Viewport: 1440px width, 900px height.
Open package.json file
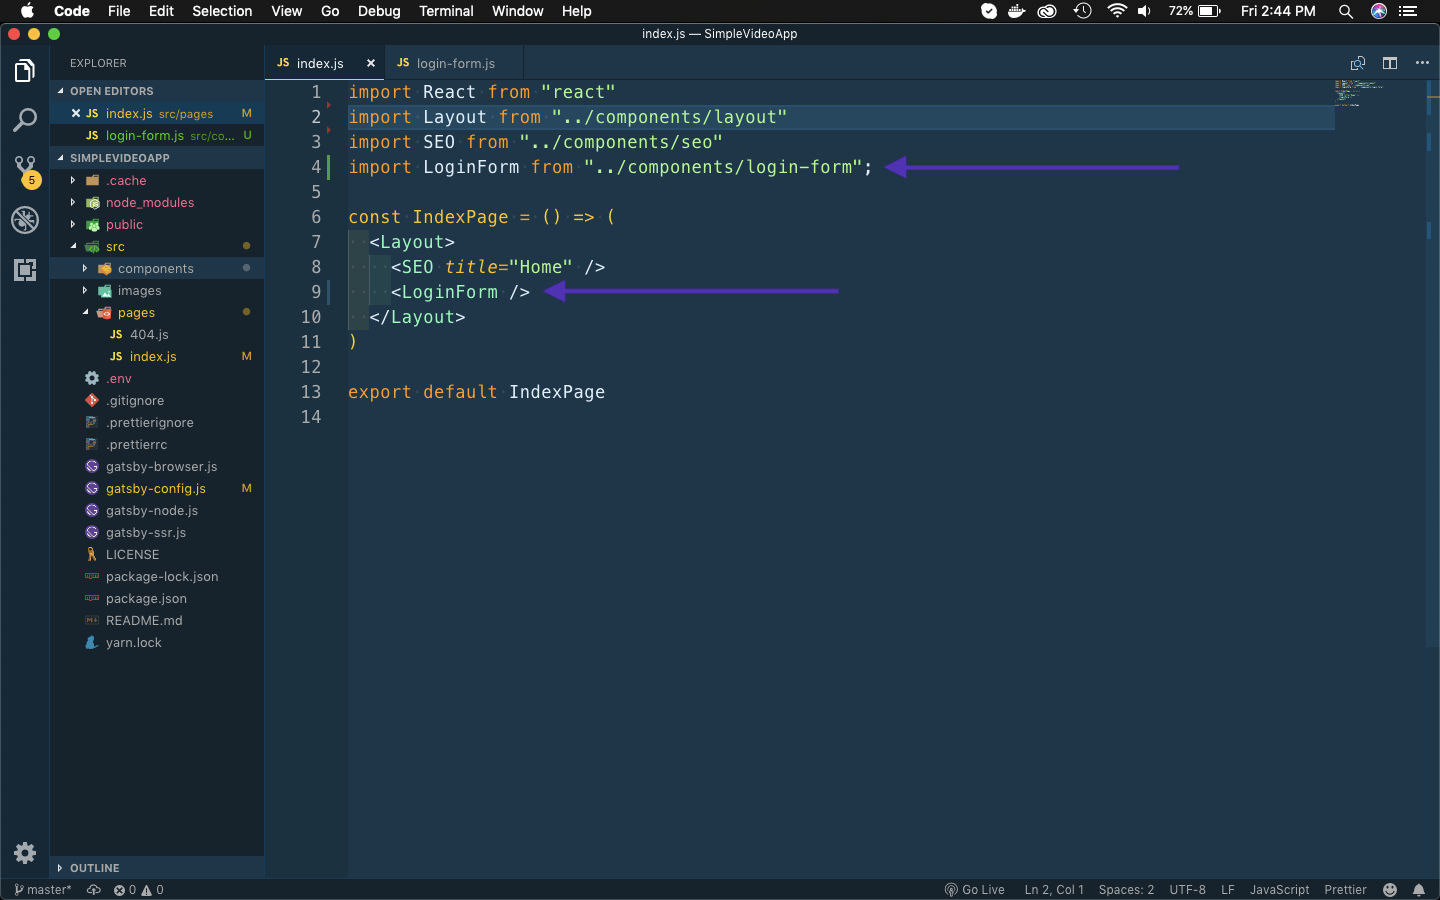point(157,599)
